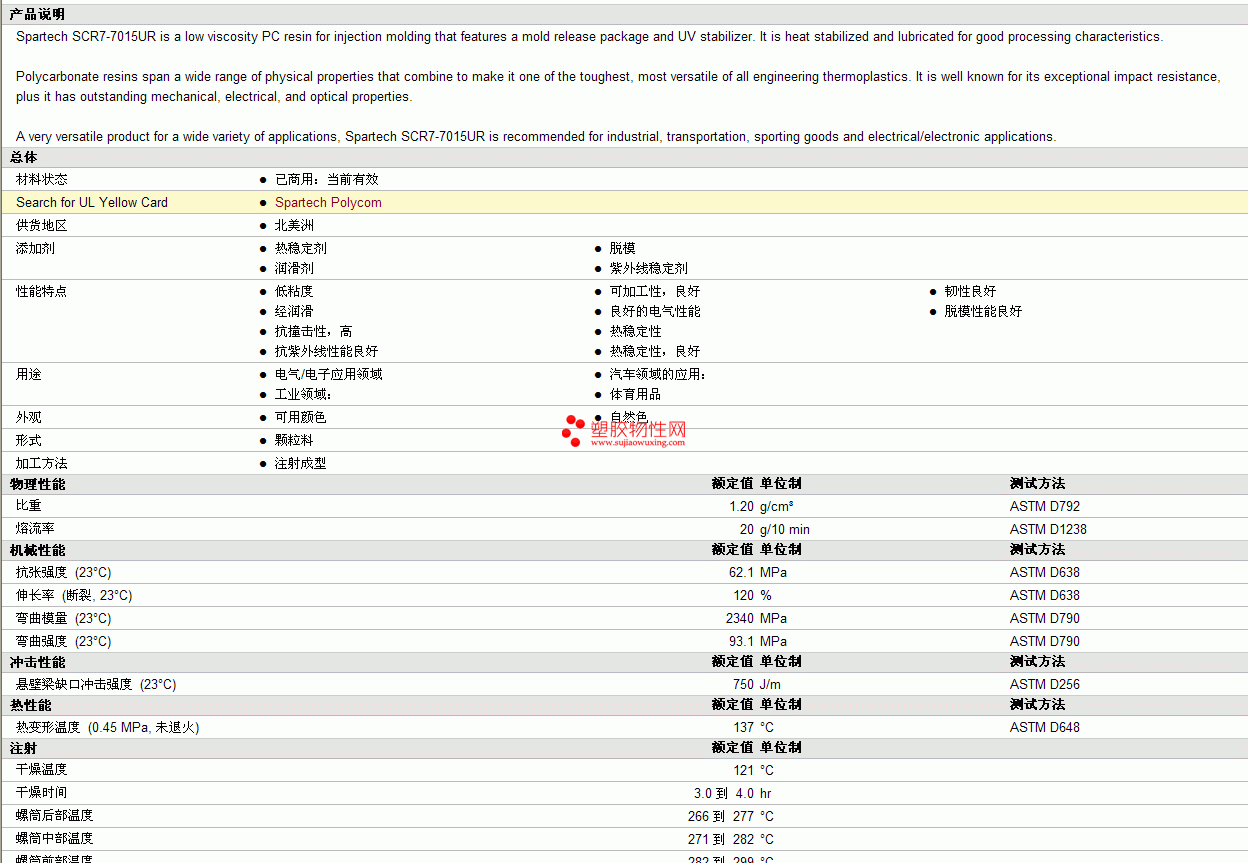Click 'Search for UL Yellow Card' label
Viewport: 1248px width, 863px height.
(x=92, y=202)
